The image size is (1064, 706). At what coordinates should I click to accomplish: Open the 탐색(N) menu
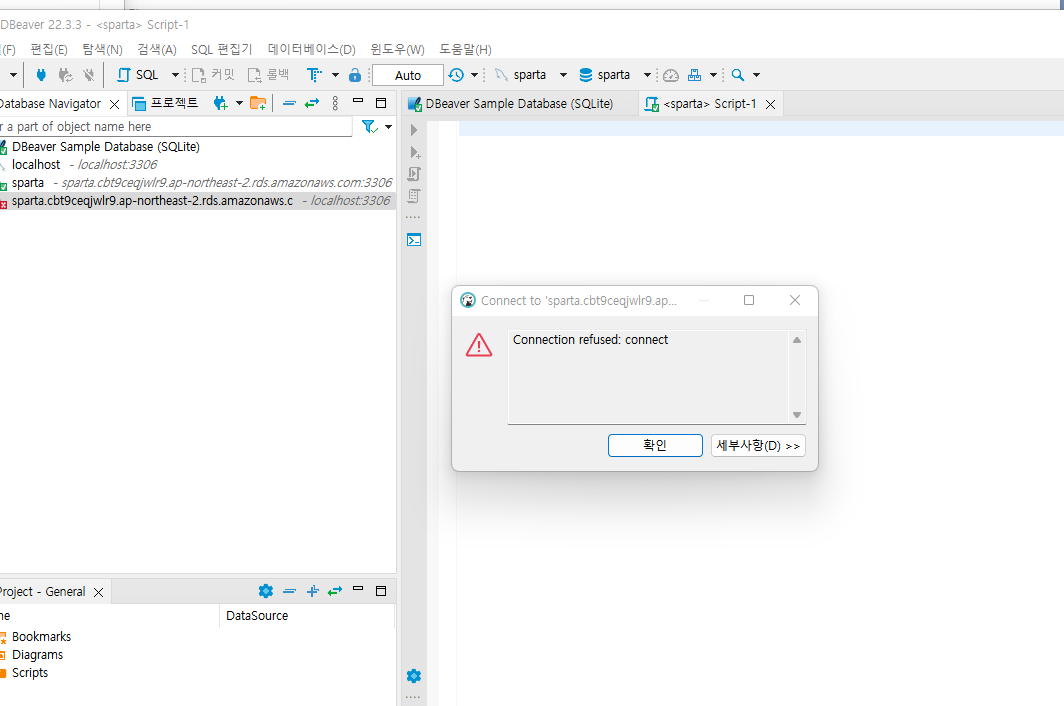tap(102, 50)
